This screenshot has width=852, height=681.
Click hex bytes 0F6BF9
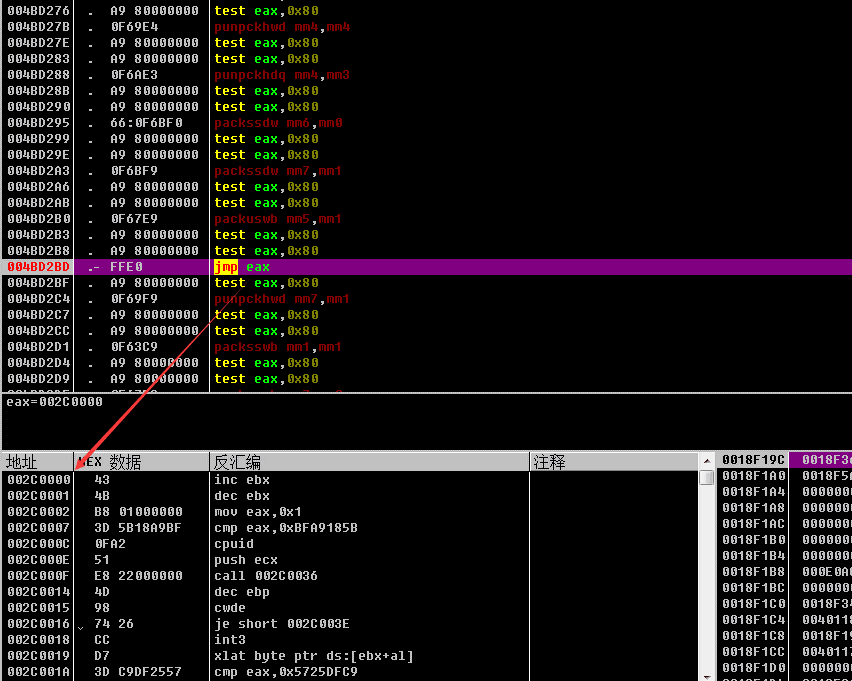134,171
